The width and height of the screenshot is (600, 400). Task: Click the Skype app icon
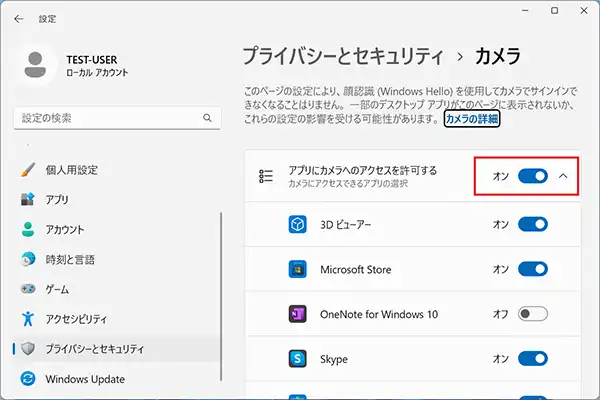297,359
